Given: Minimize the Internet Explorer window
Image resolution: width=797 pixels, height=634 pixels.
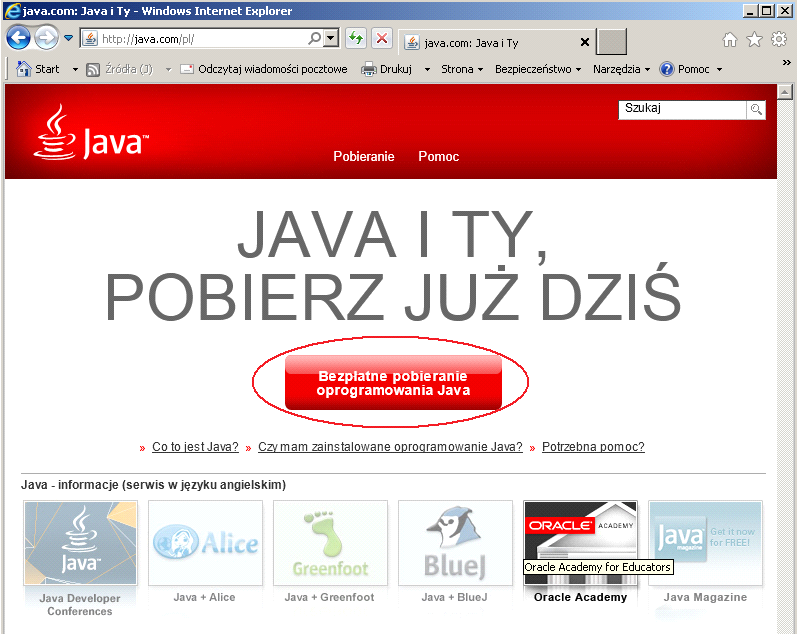Looking at the screenshot, I should click(750, 10).
